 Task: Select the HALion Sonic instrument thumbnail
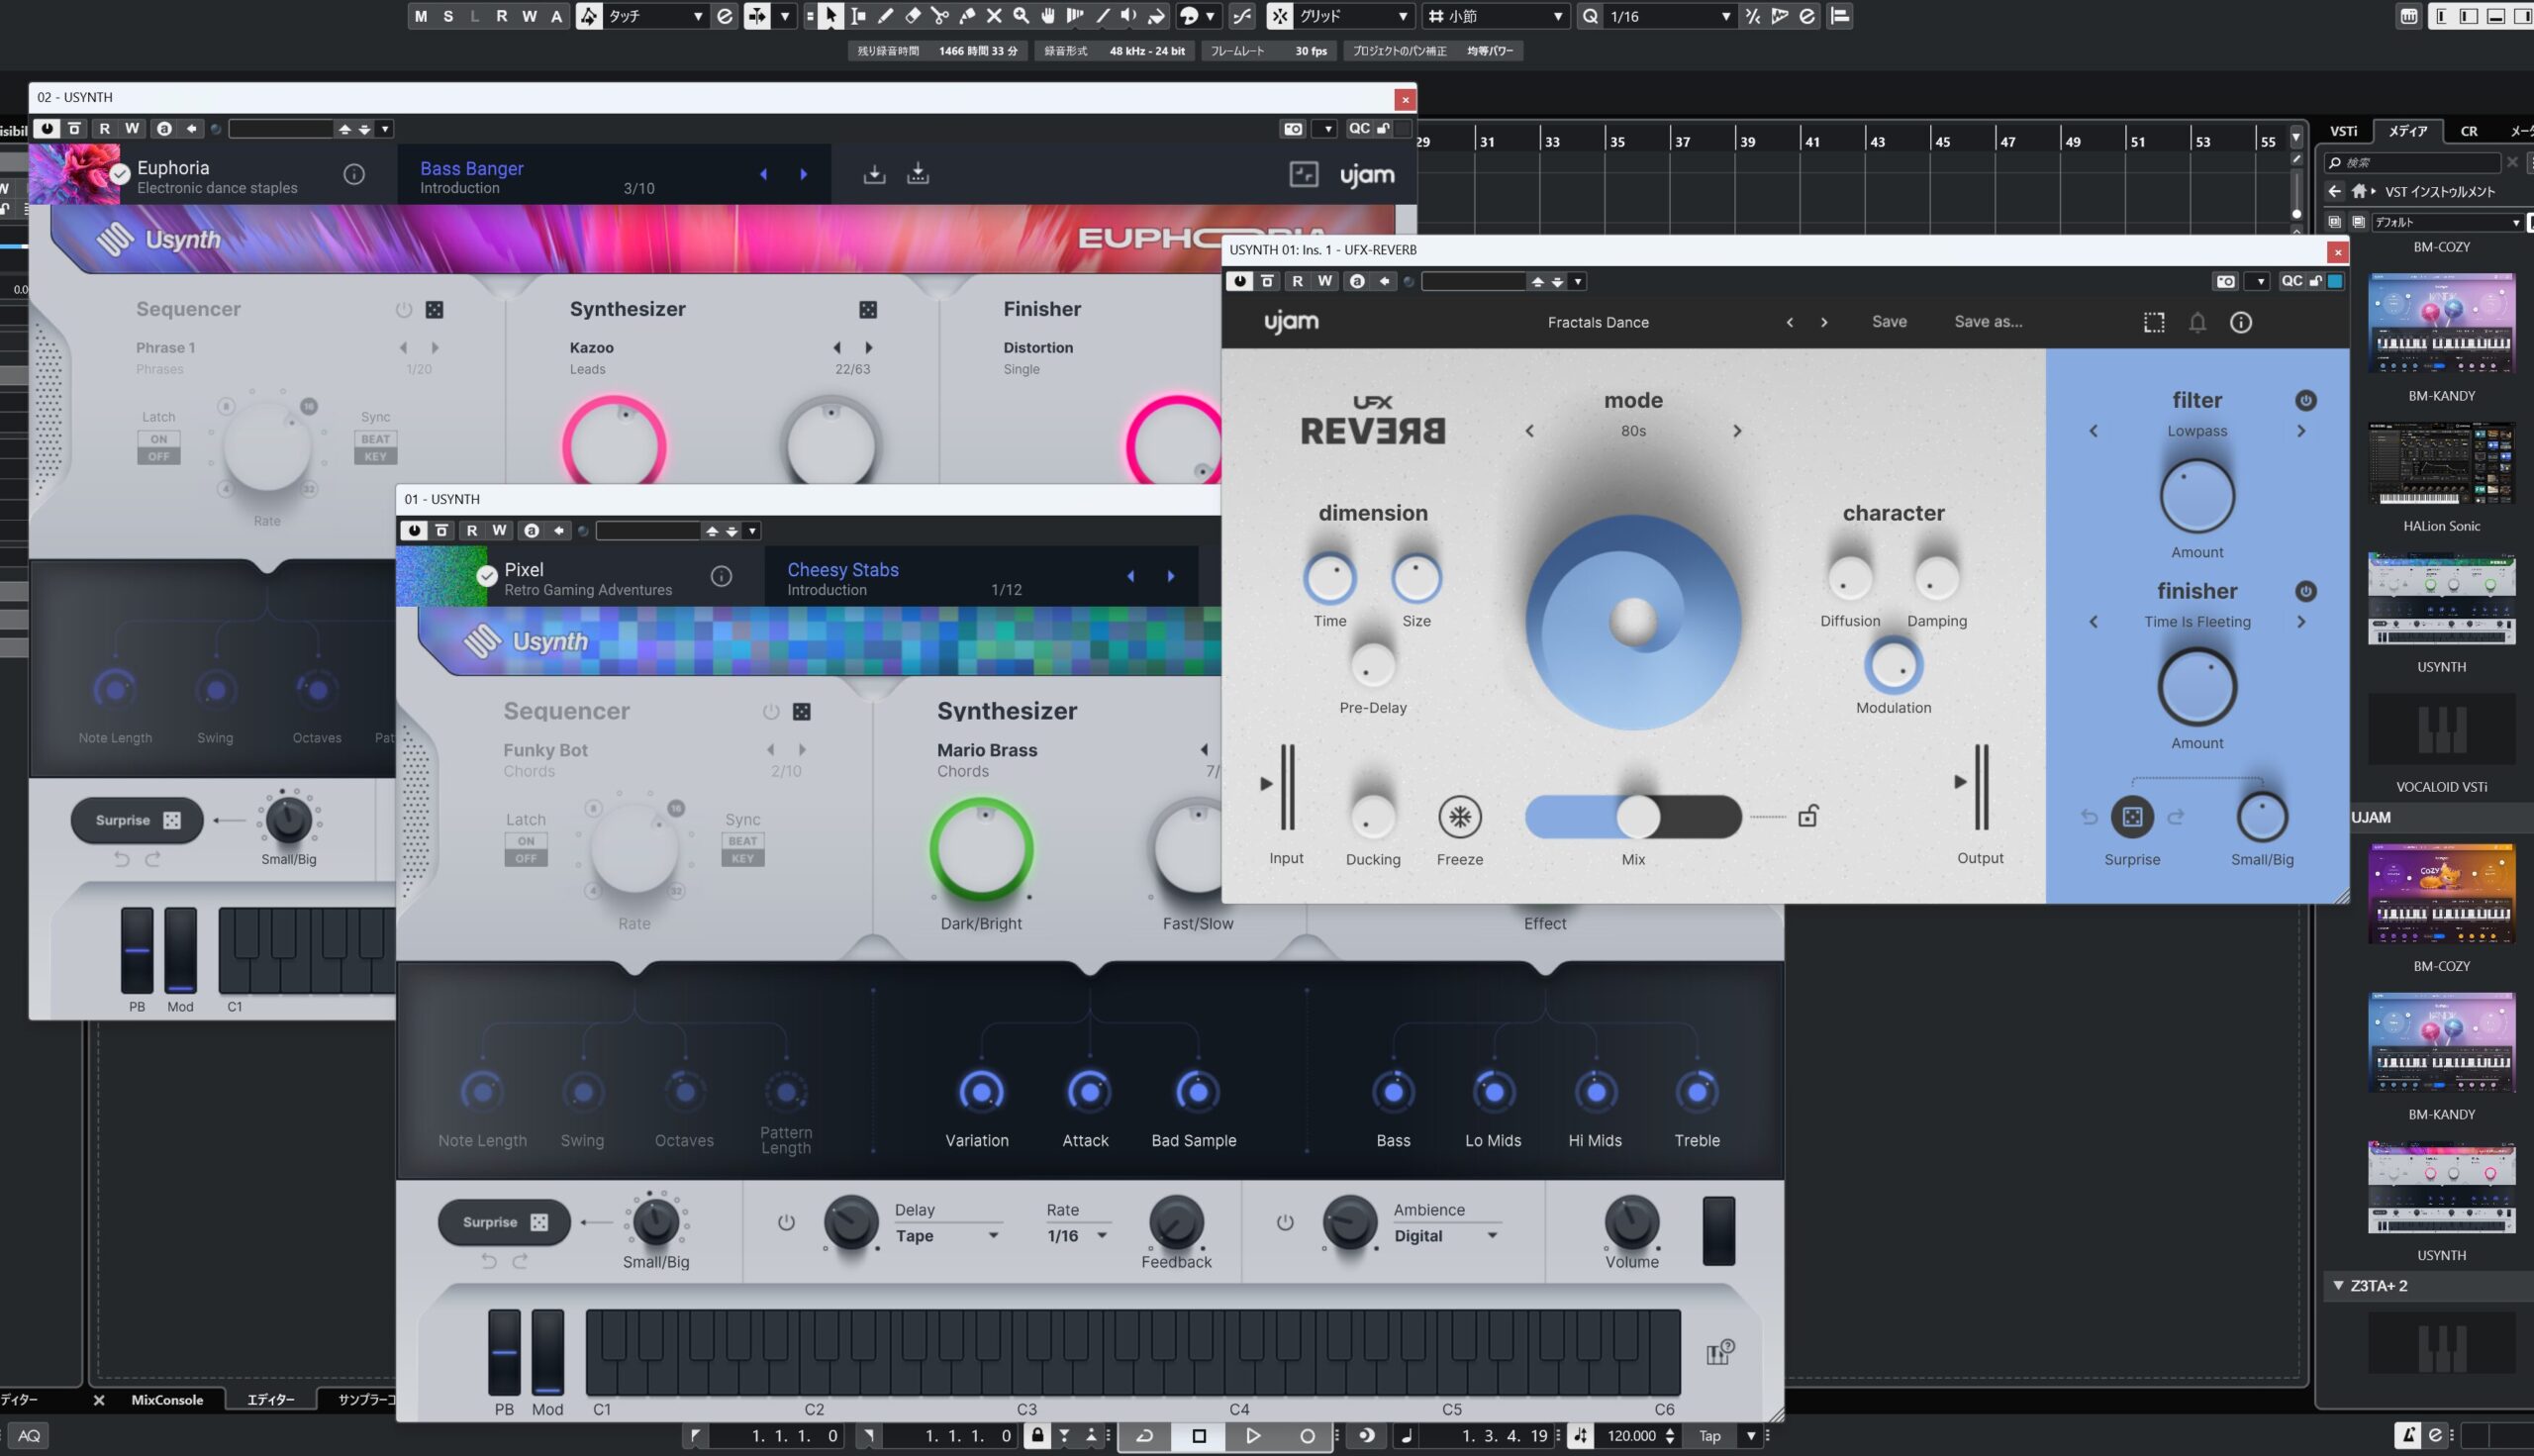(2441, 463)
